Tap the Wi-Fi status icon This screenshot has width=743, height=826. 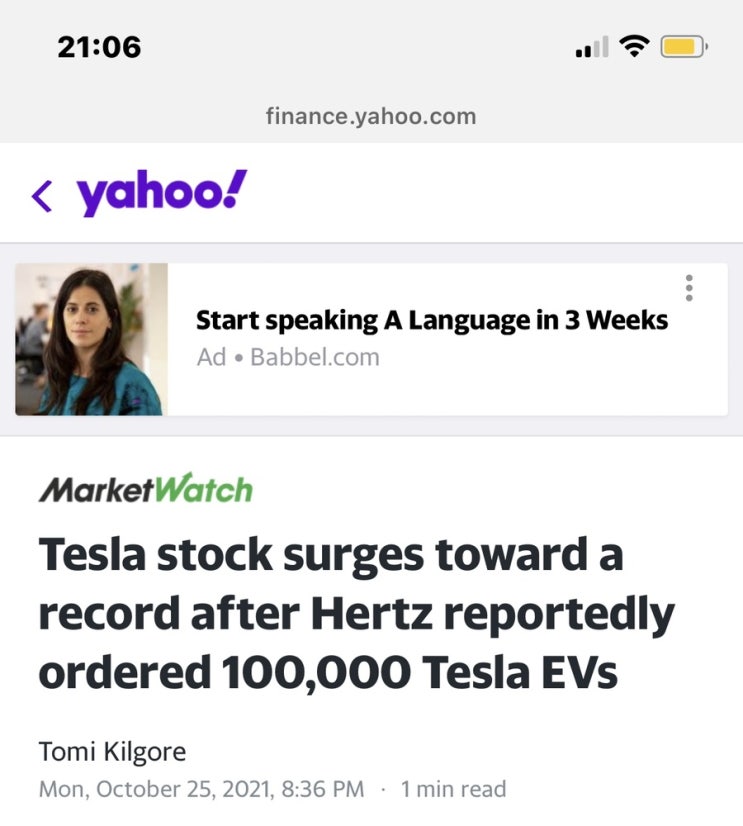click(634, 46)
